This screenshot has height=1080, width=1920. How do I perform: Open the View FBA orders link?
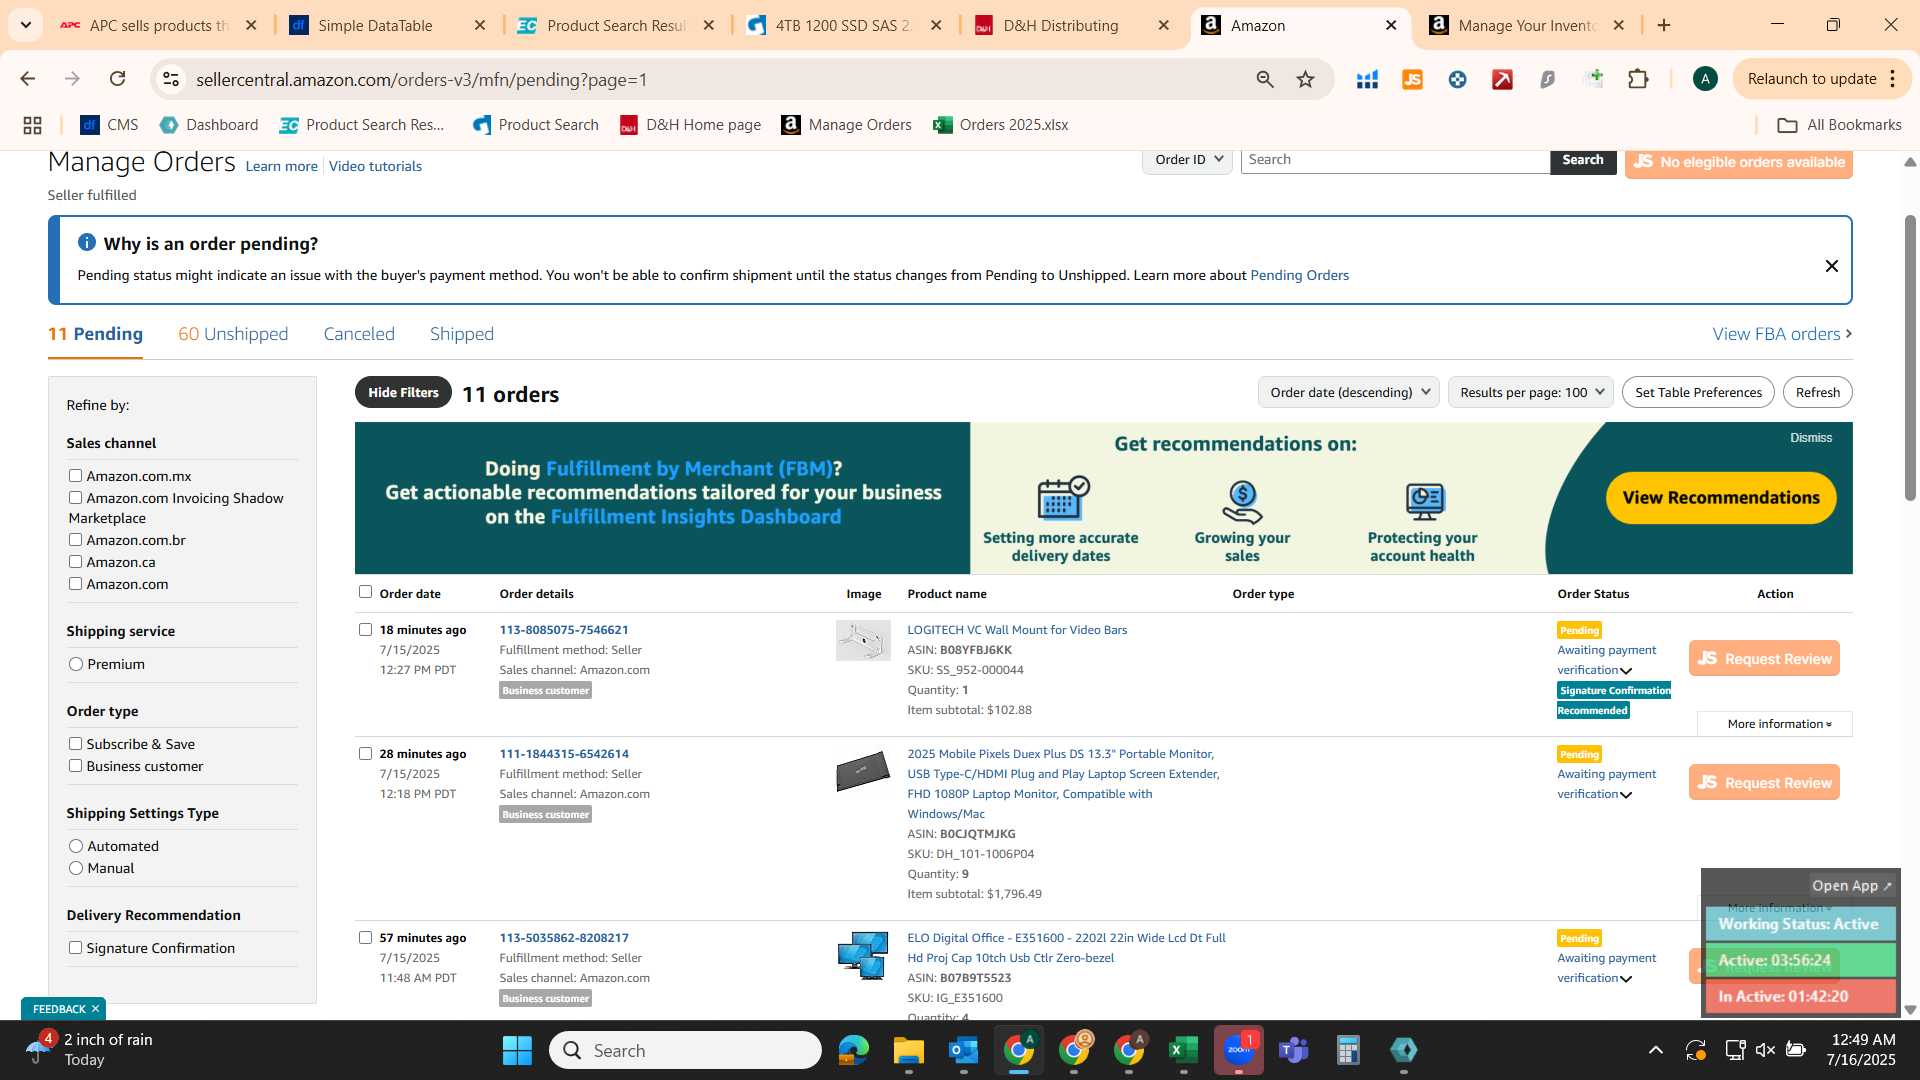pos(1782,334)
